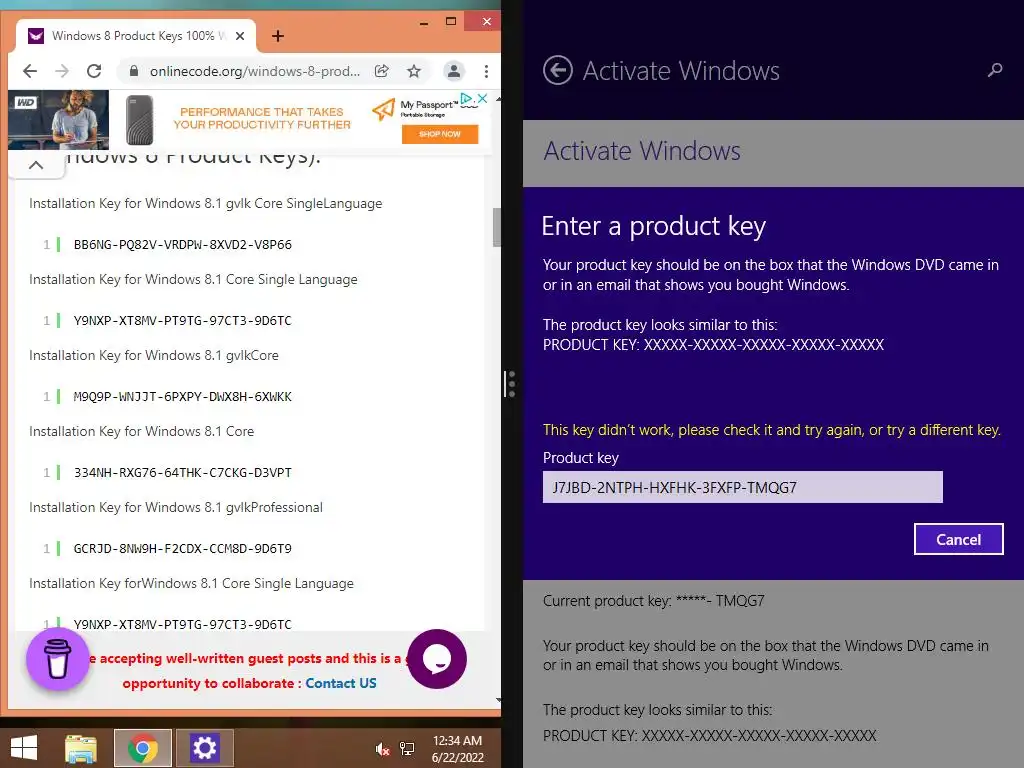Screen dimensions: 1024x768
Task: Open File Explorer from the taskbar
Action: [x=81, y=748]
